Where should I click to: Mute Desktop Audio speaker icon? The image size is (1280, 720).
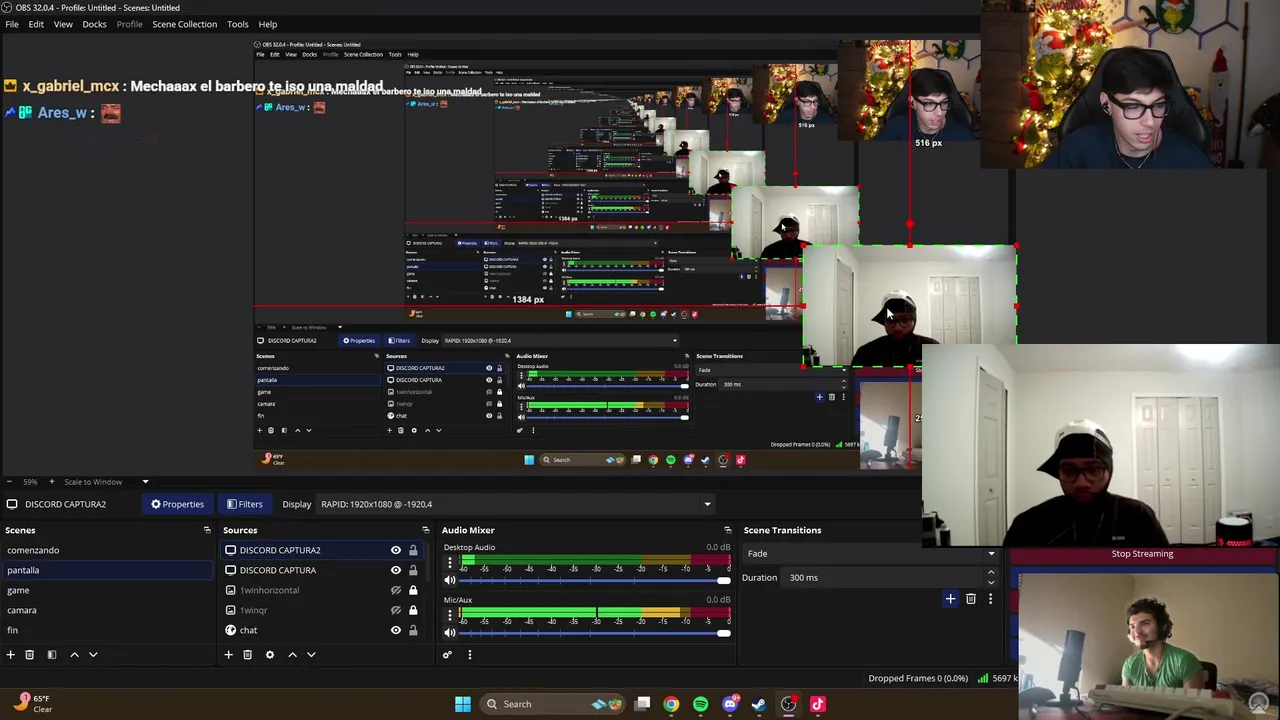tap(449, 580)
